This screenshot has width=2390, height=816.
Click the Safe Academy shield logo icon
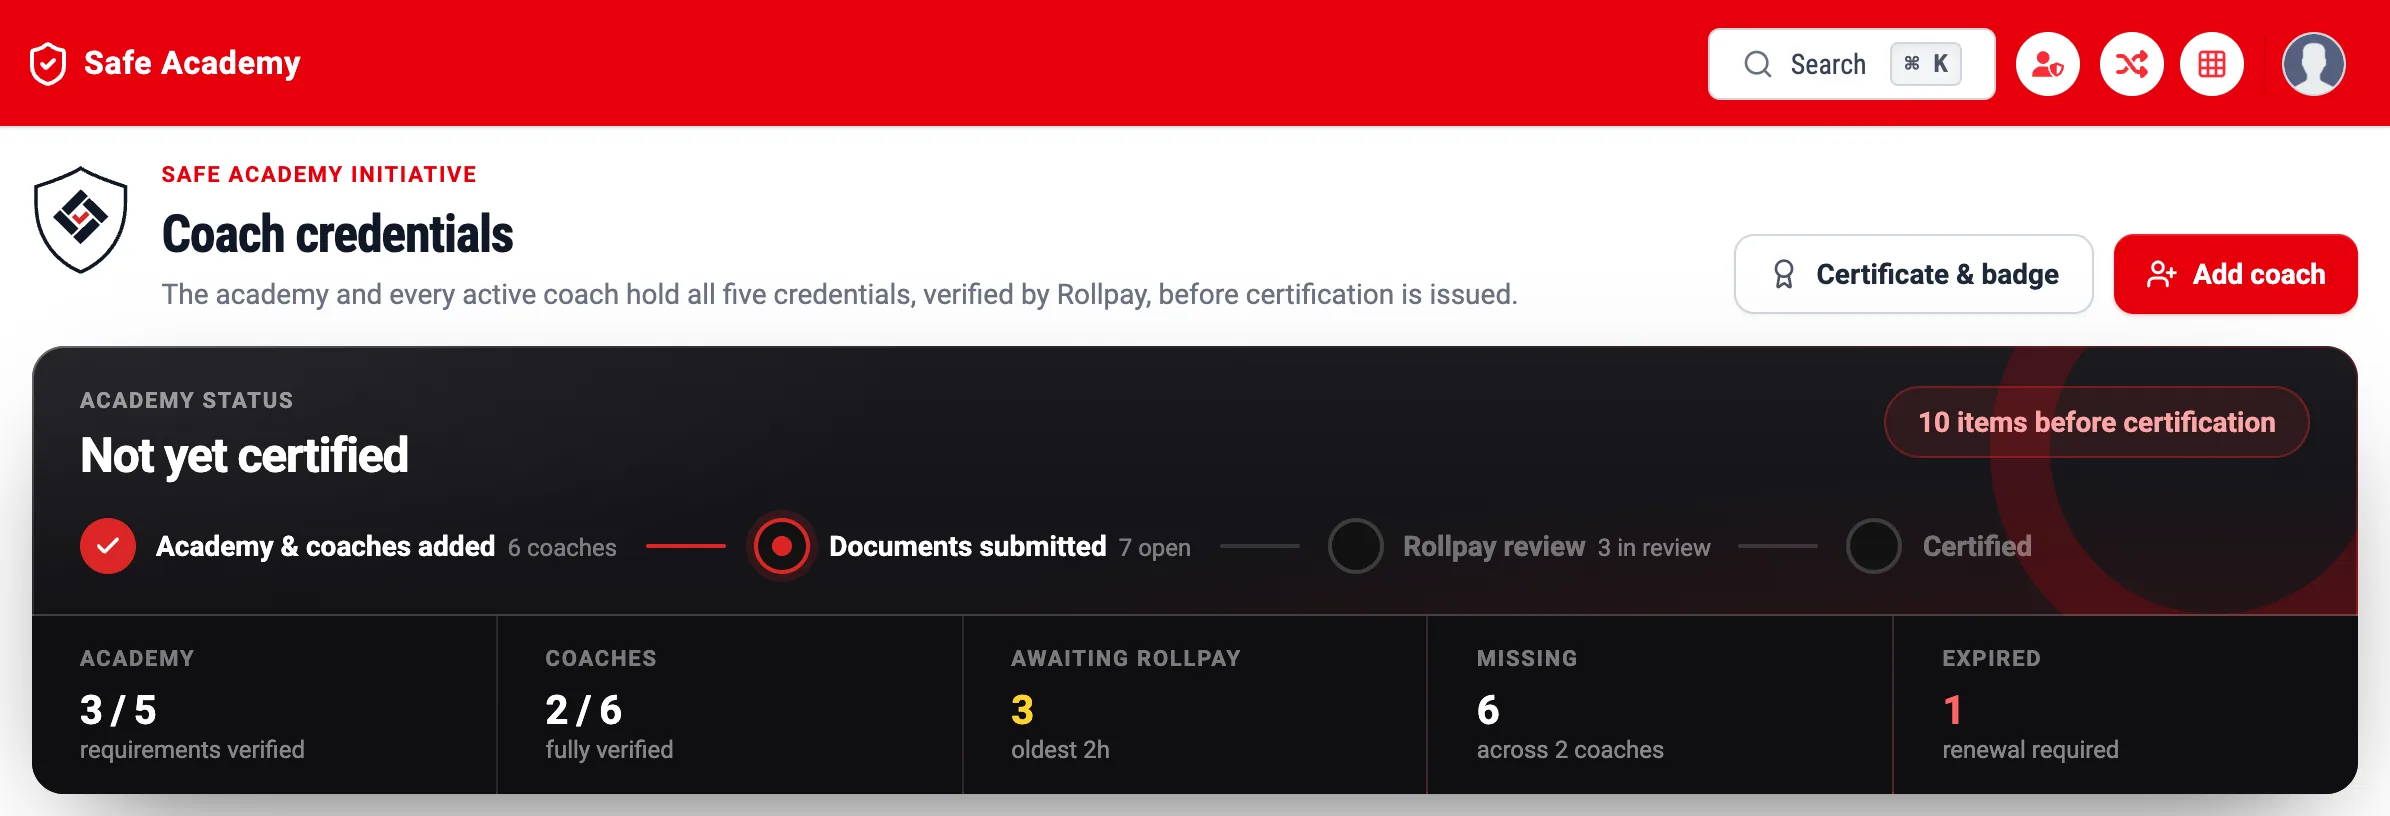click(x=48, y=64)
